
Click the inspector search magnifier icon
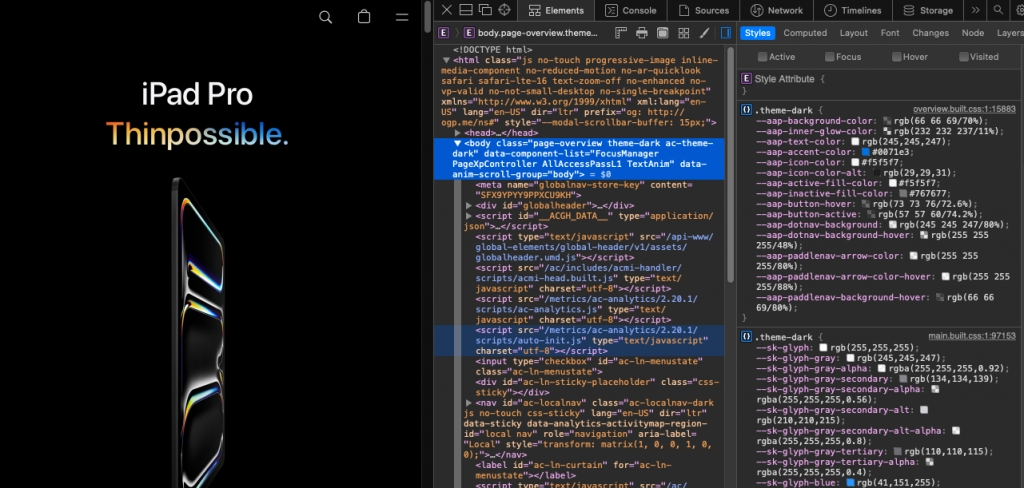[998, 10]
